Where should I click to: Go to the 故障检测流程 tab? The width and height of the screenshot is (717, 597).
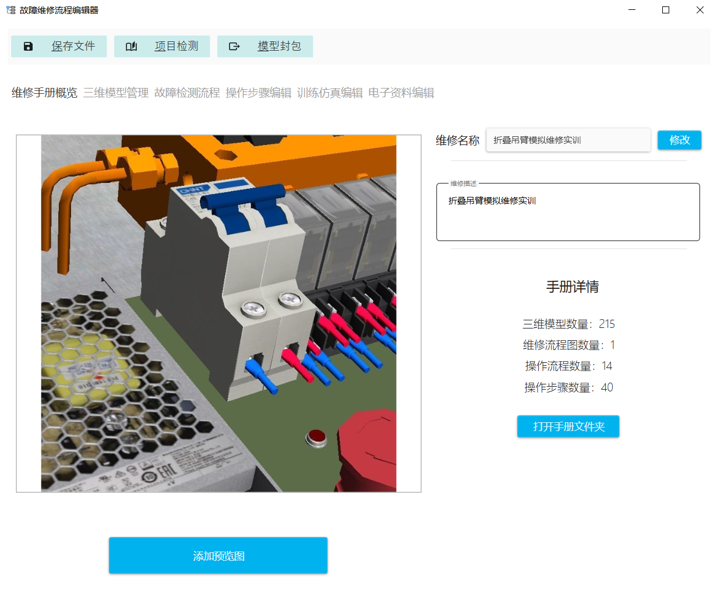point(187,93)
